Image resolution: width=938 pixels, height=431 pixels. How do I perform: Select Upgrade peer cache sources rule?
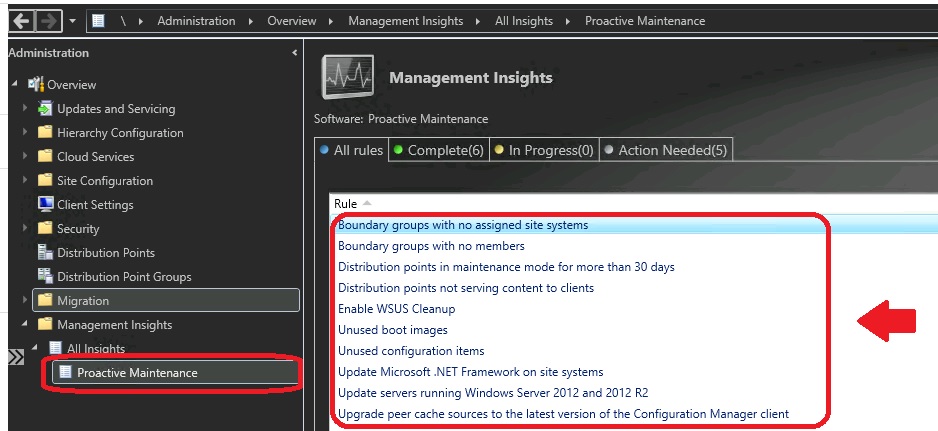[564, 414]
